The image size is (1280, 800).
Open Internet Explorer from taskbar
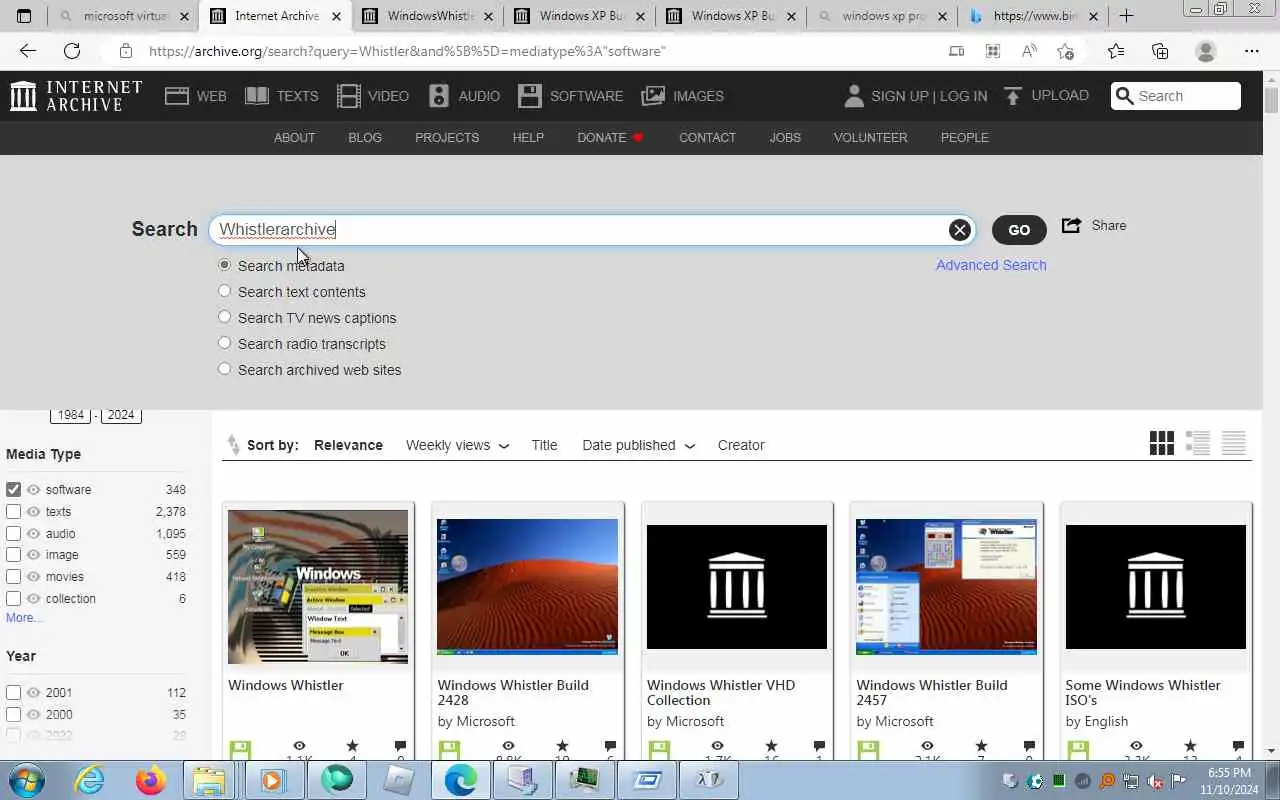89,780
